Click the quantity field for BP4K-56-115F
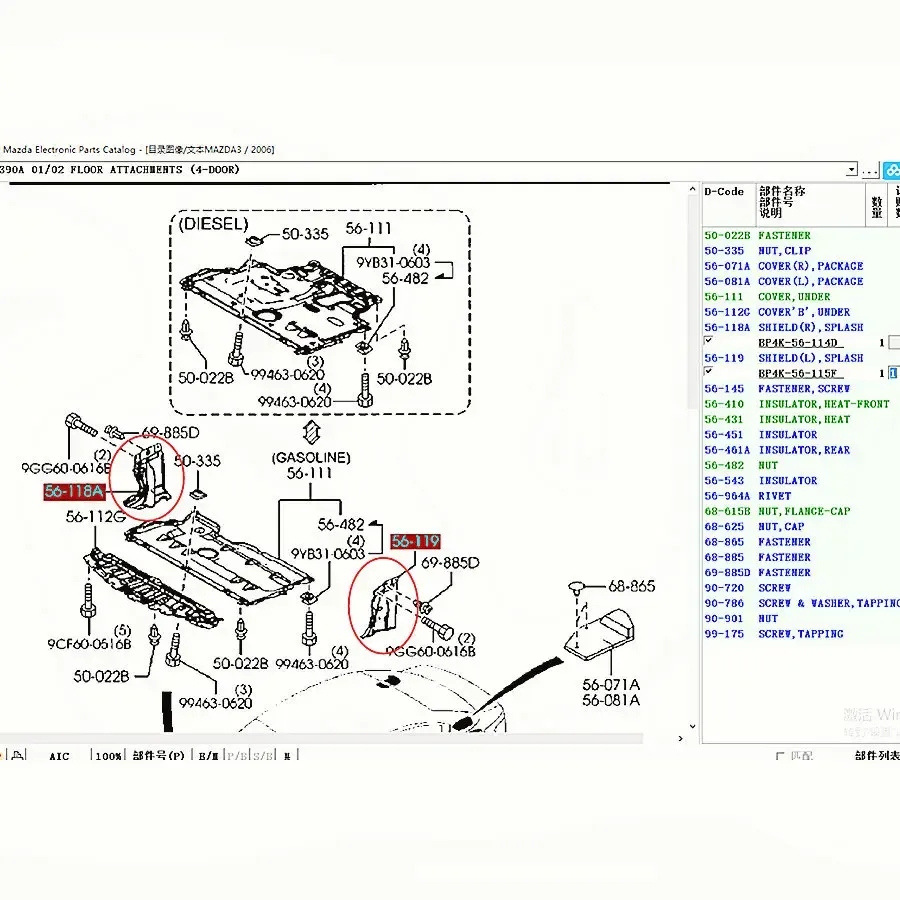The image size is (900, 900). tap(894, 373)
